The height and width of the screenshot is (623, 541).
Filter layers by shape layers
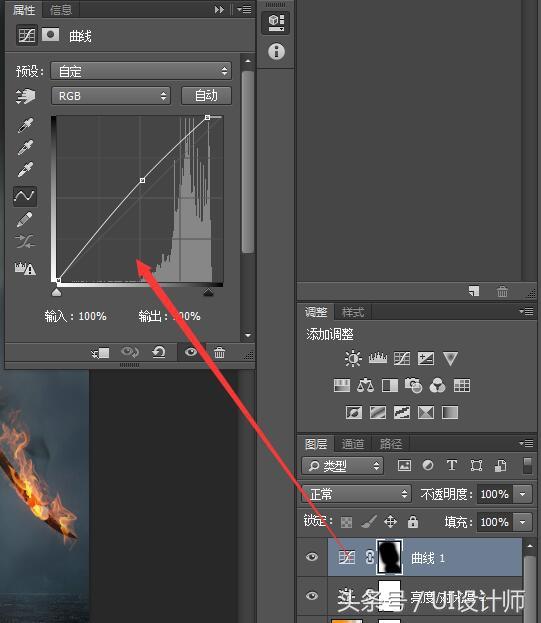pos(476,465)
